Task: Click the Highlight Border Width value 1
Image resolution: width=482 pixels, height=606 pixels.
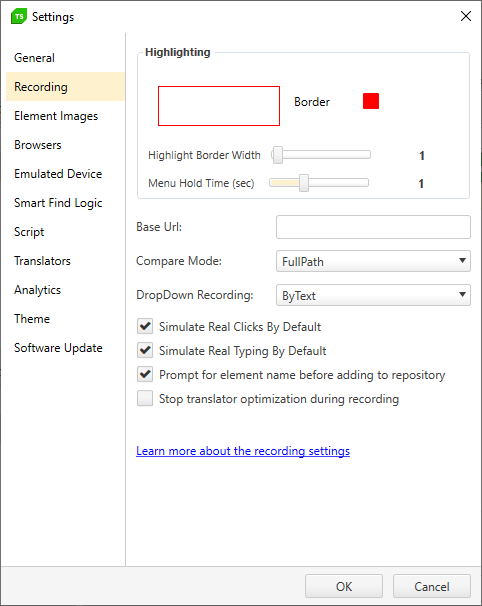Action: coord(422,156)
